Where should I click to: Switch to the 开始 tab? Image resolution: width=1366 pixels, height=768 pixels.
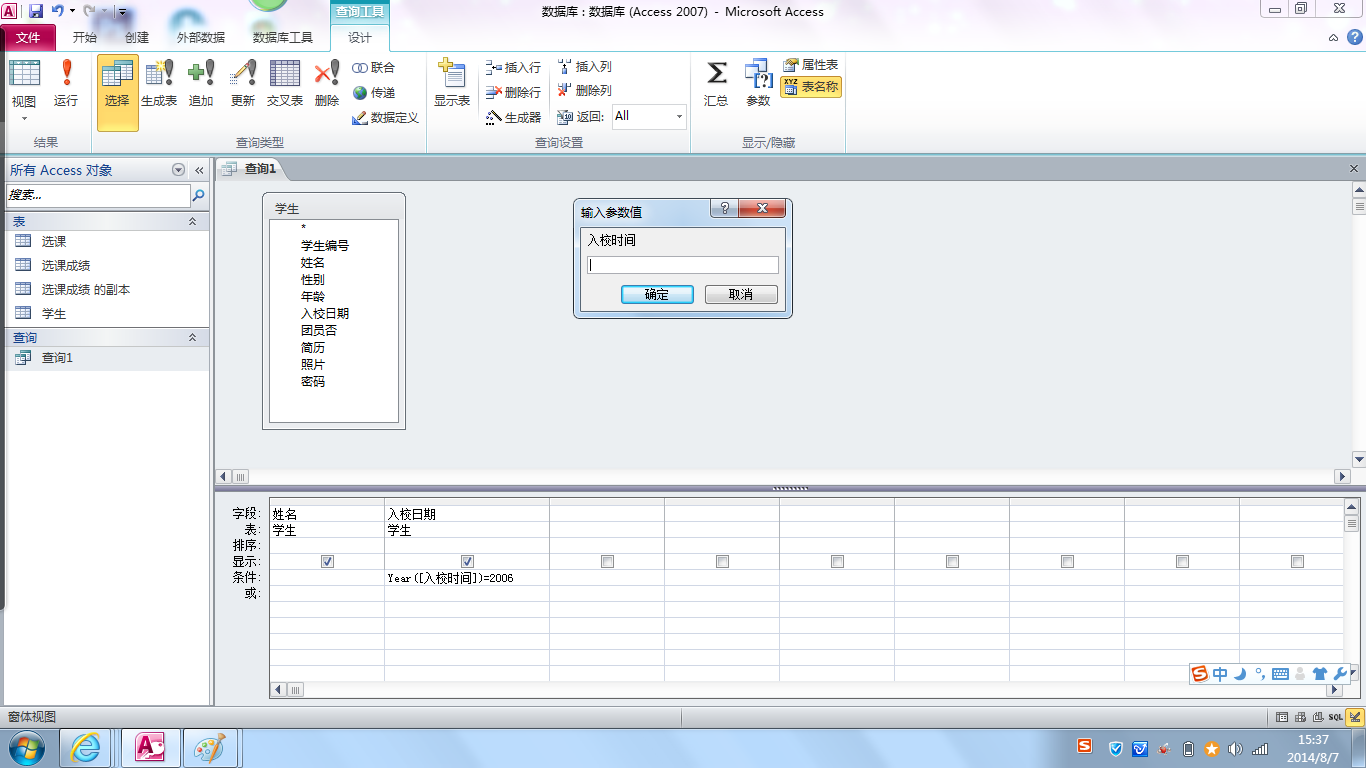click(85, 38)
